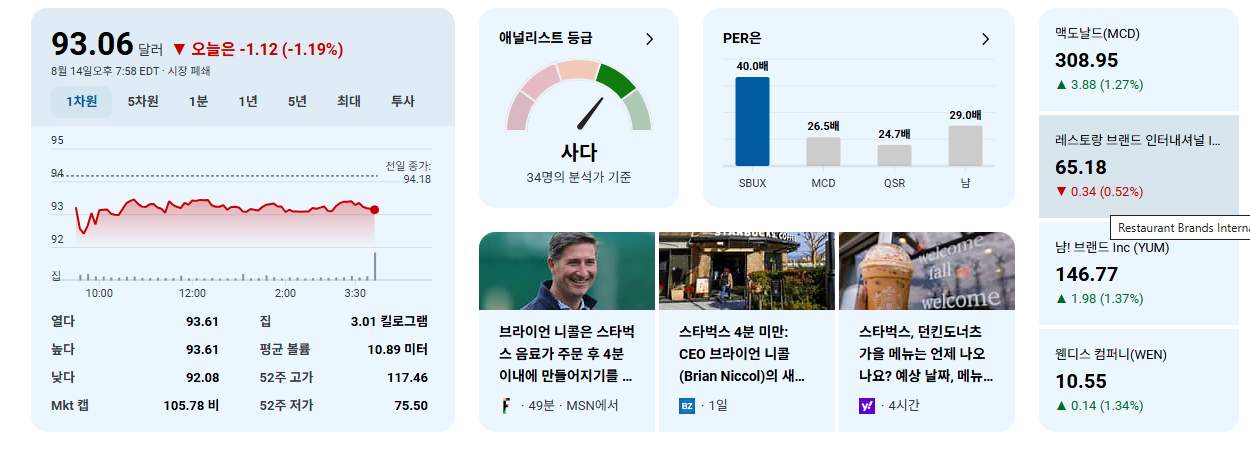
Task: Click the 전일 종가 94.18 label
Action: 408,172
